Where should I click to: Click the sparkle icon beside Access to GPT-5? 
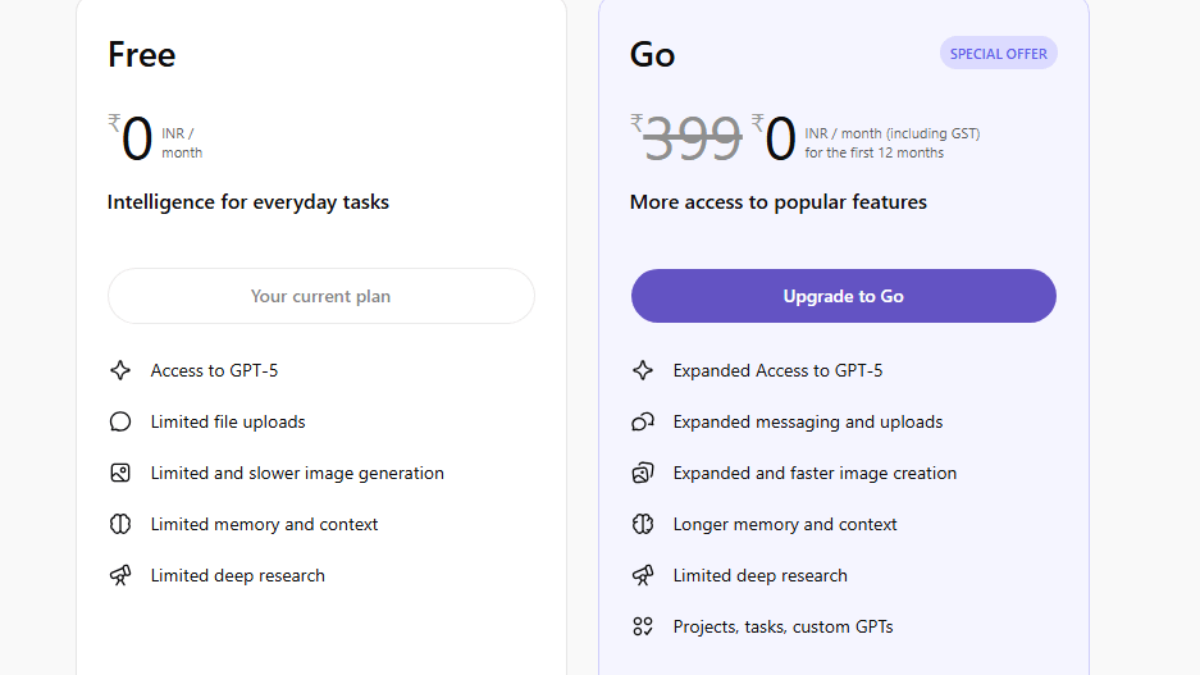(120, 371)
